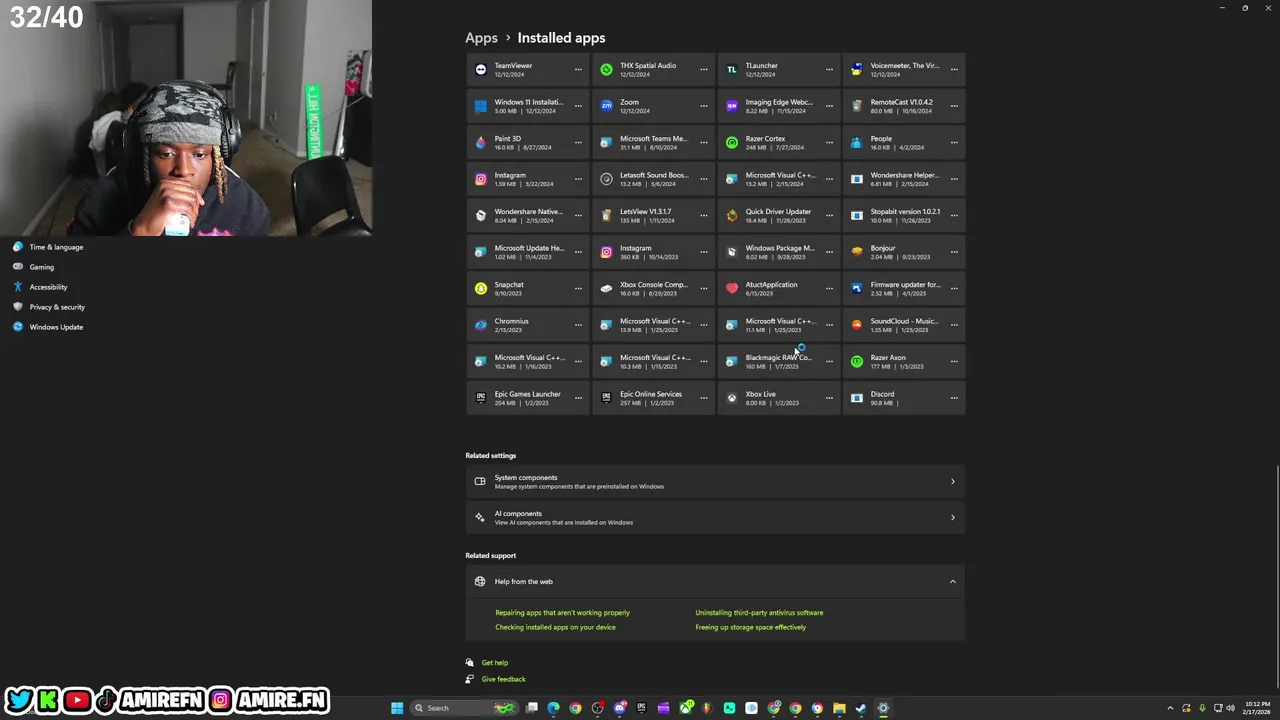Click the TLauncher app icon
The width and height of the screenshot is (1280, 720).
click(732, 70)
